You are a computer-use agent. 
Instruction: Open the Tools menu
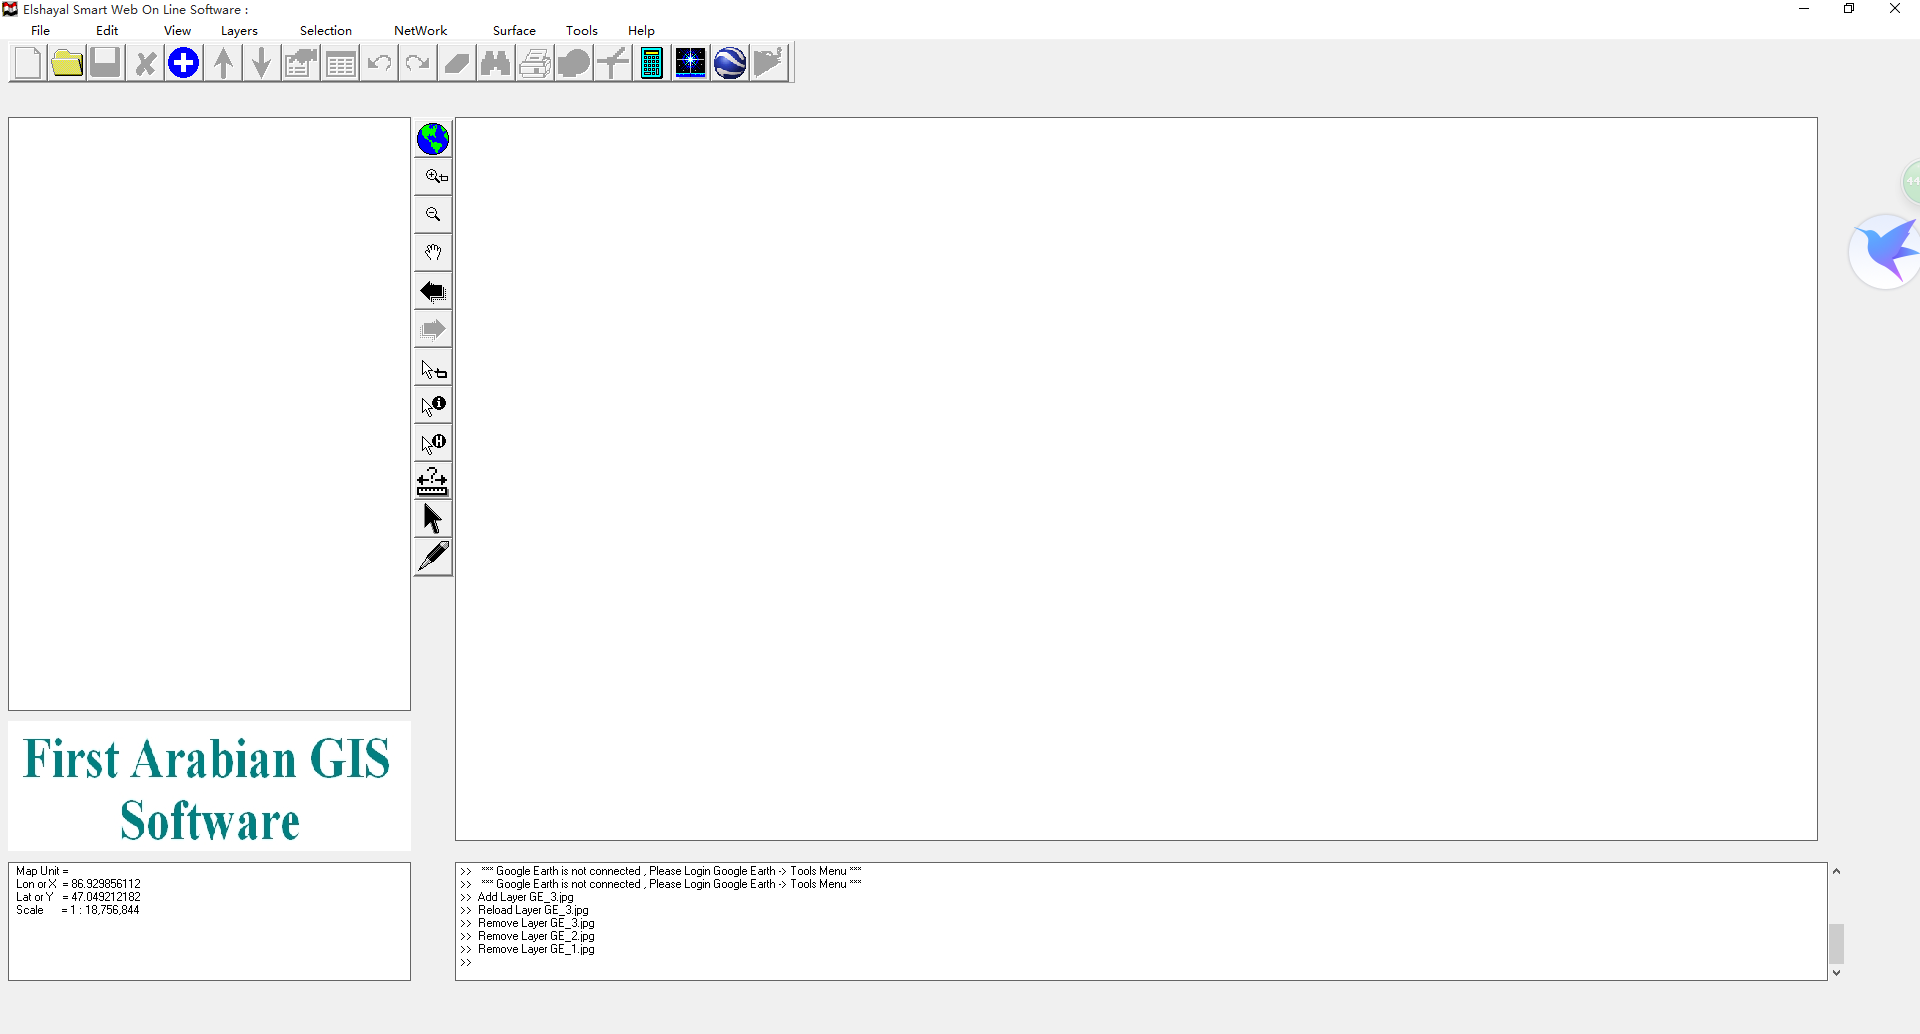coord(582,31)
